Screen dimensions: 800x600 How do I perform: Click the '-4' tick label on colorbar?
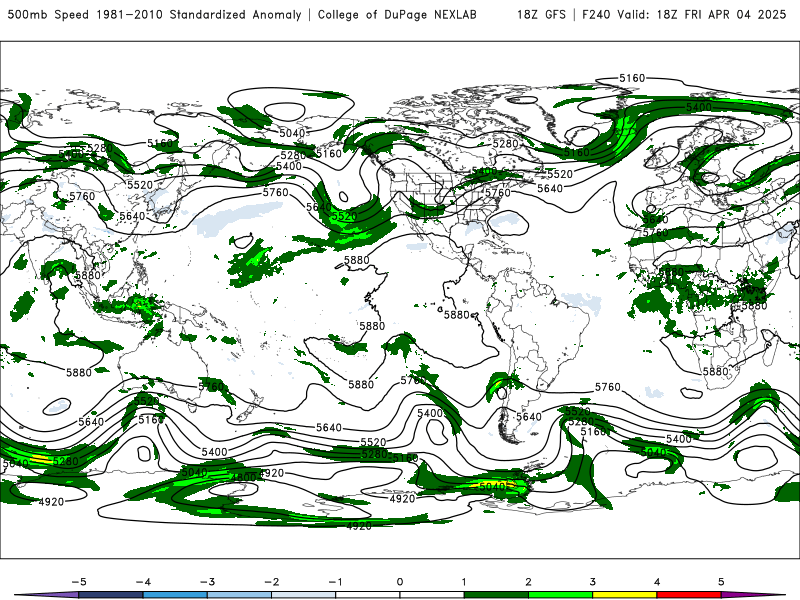point(143,582)
